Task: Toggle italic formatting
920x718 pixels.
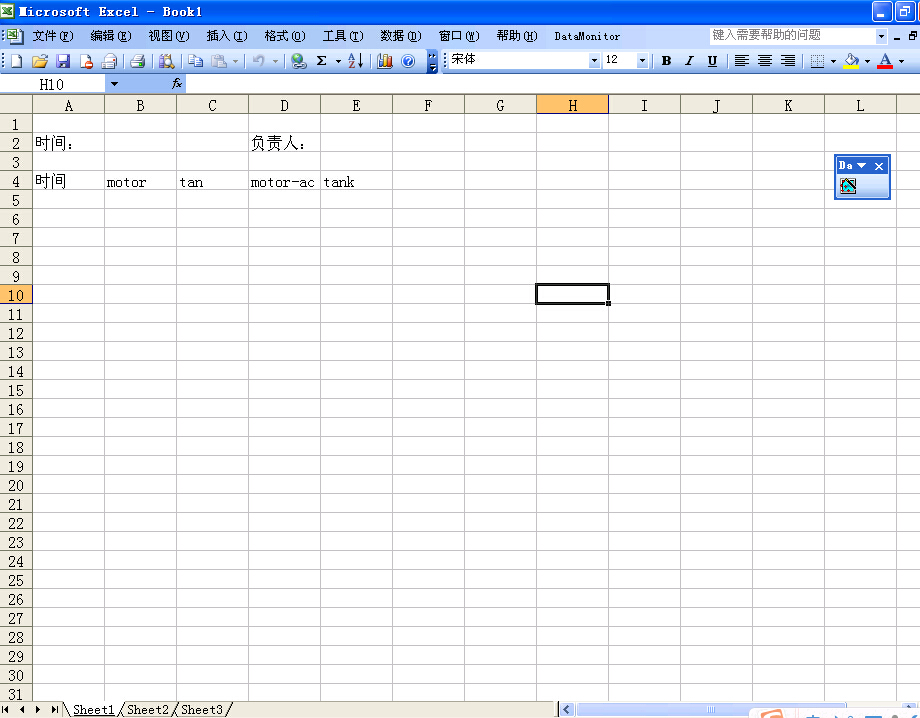Action: [689, 60]
